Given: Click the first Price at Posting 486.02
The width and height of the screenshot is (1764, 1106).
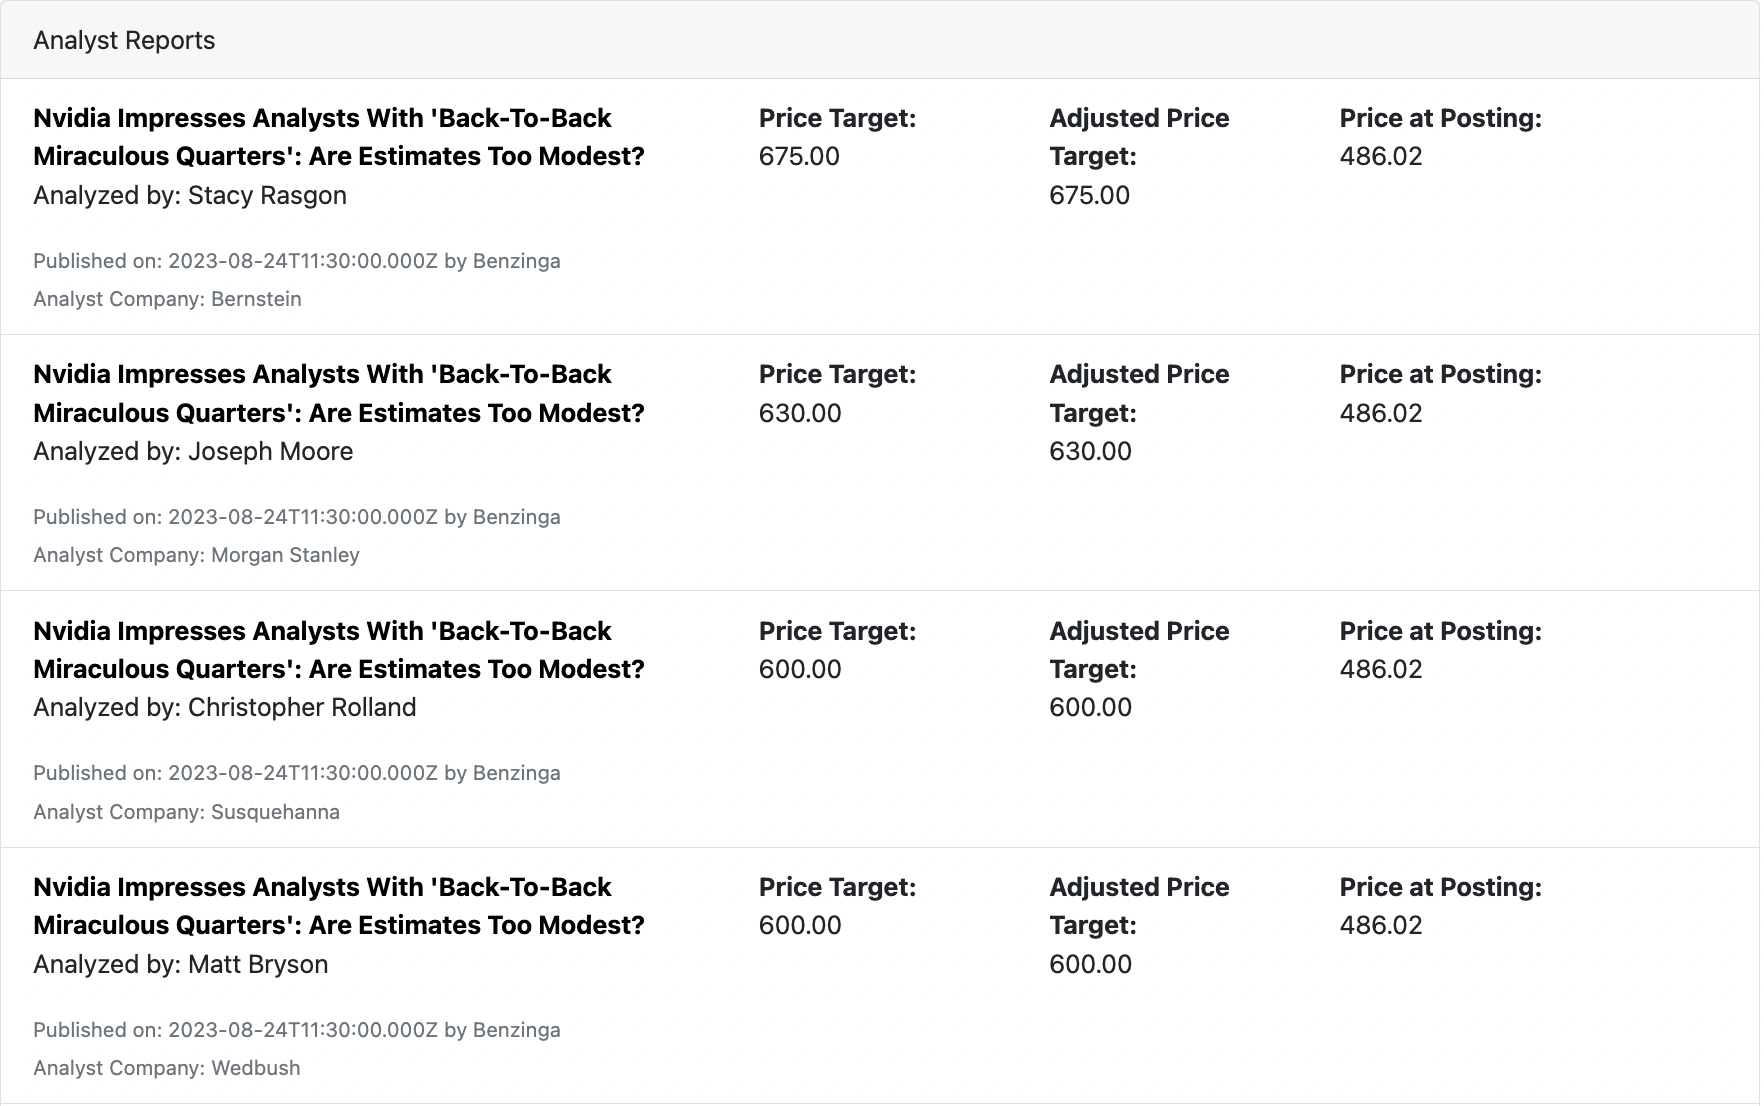Looking at the screenshot, I should 1381,156.
